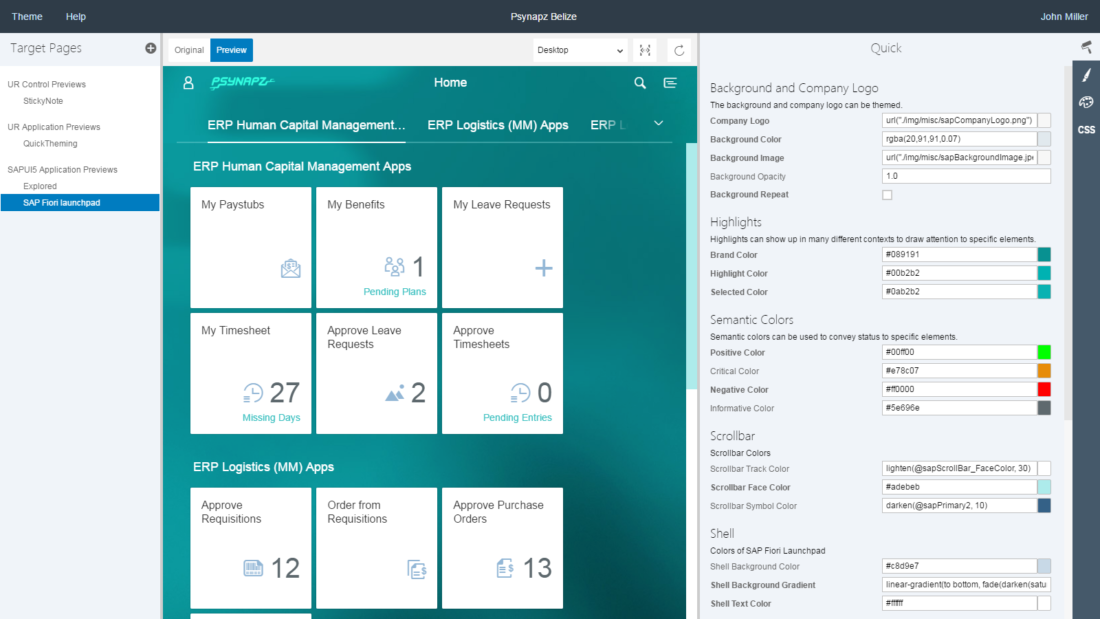Open the Desktop device dropdown

point(579,50)
